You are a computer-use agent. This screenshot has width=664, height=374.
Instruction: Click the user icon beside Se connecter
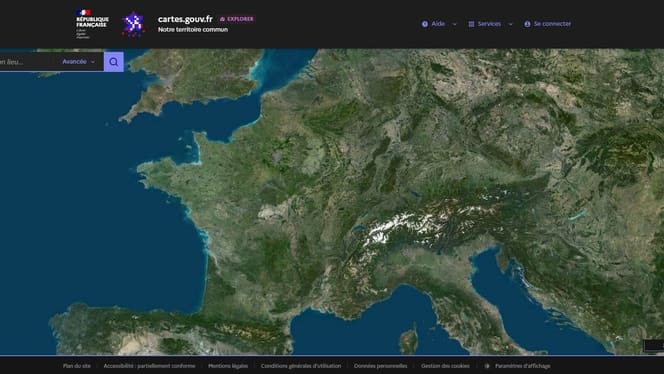(x=527, y=24)
